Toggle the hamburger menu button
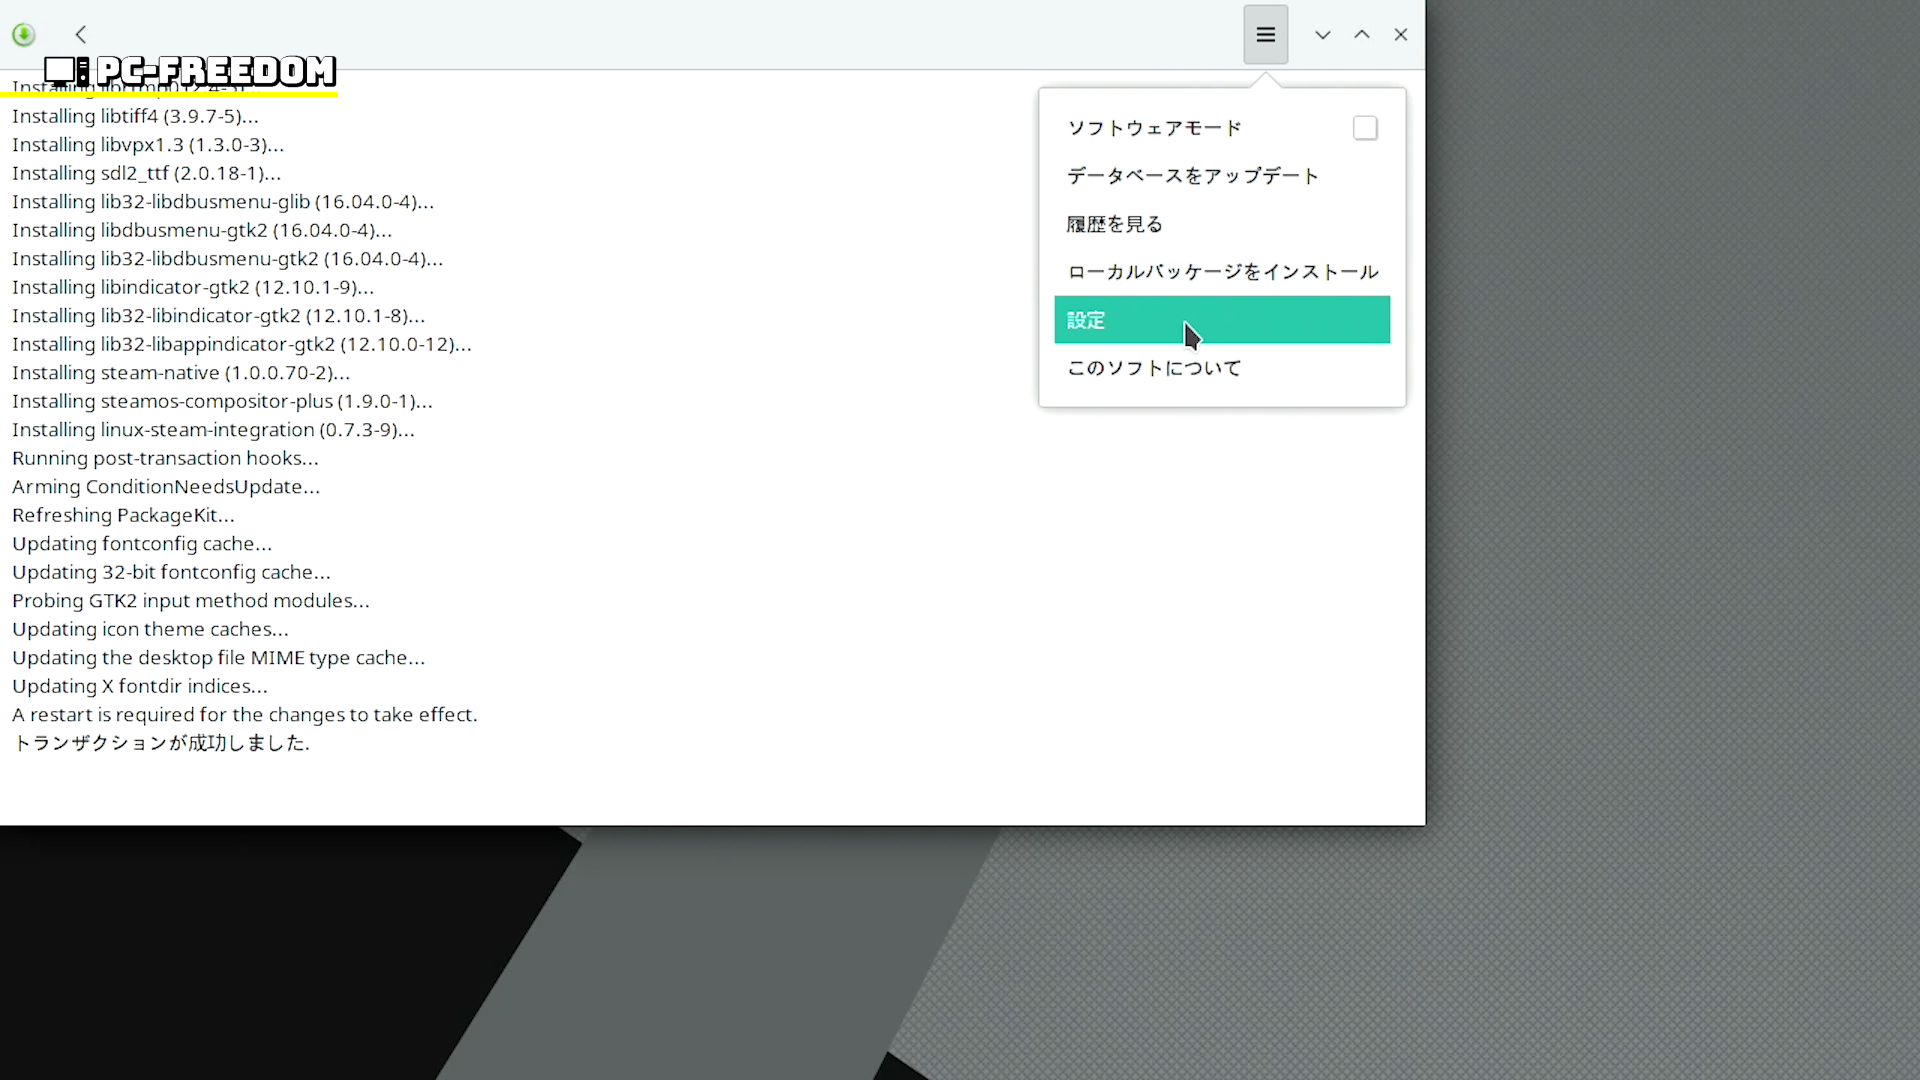Viewport: 1920px width, 1080px height. coord(1265,35)
